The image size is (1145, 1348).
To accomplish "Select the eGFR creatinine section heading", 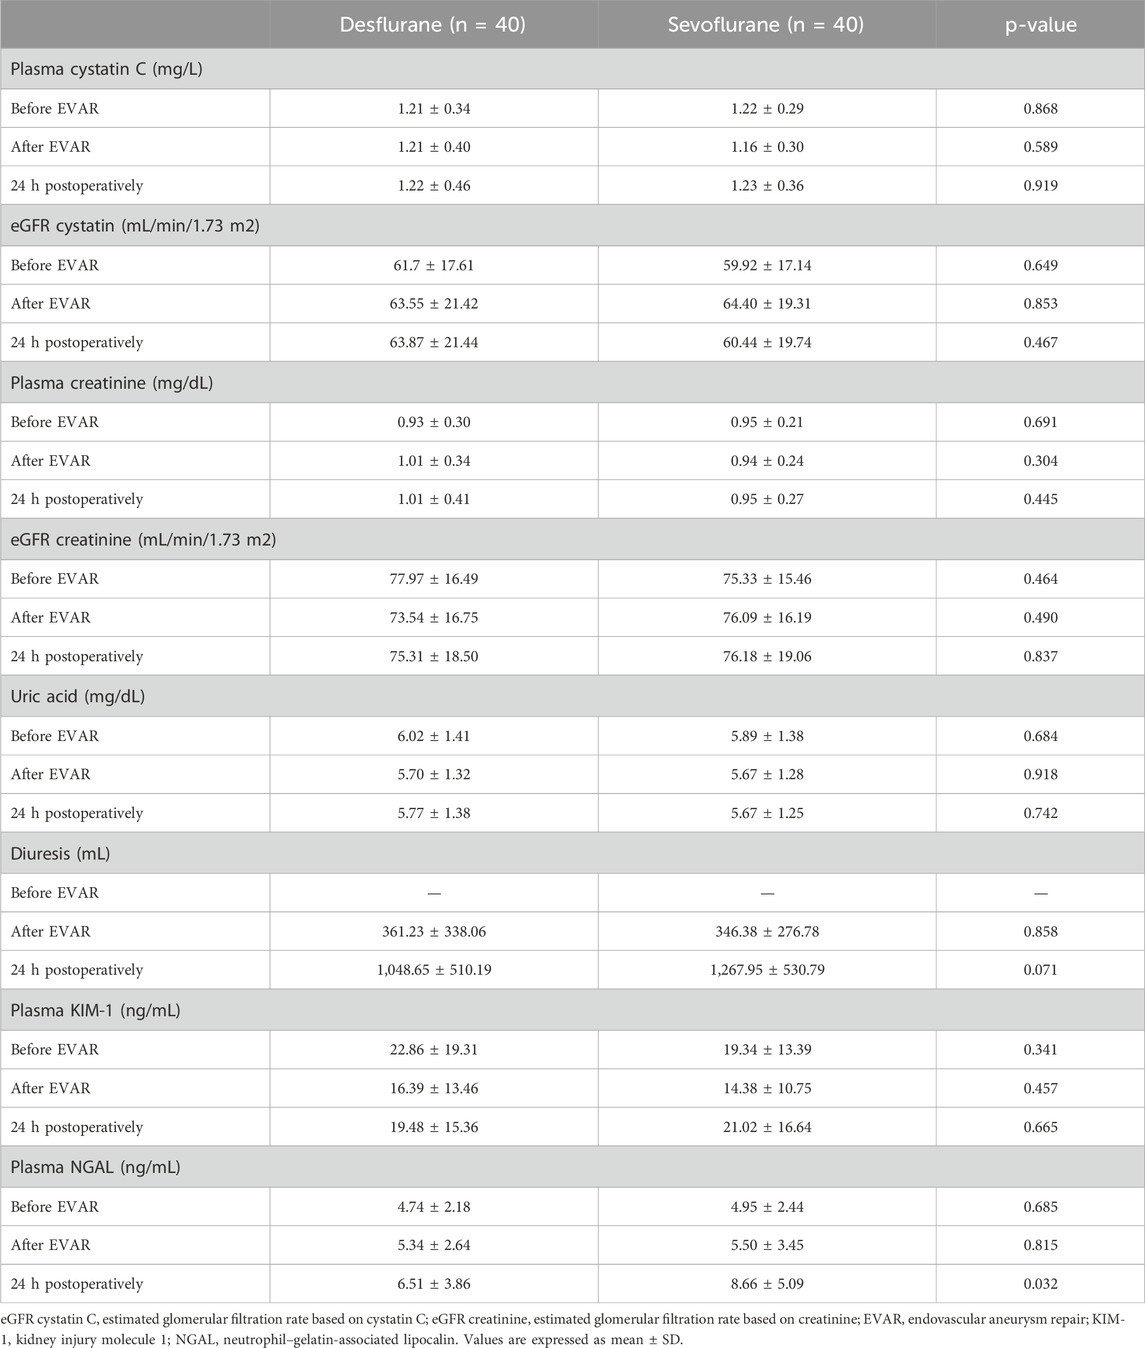I will 143,540.
